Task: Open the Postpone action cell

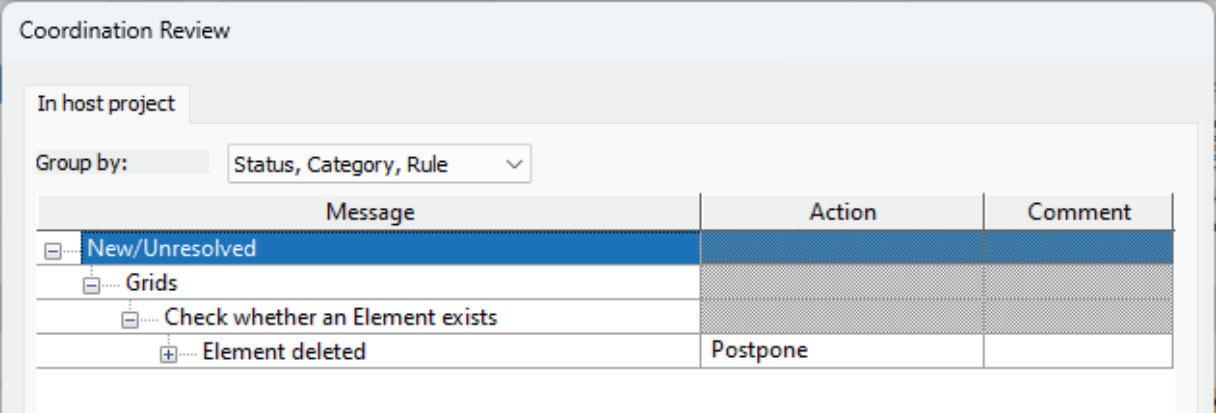Action: click(x=842, y=352)
